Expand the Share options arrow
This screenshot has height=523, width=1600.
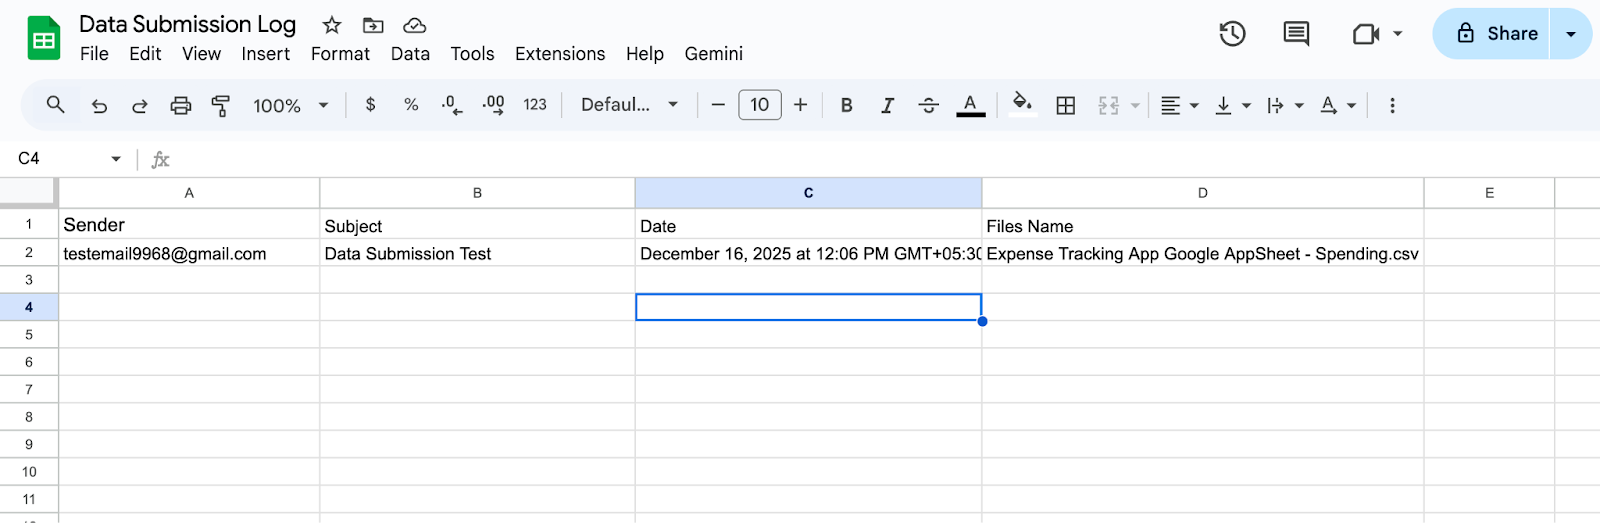point(1571,34)
